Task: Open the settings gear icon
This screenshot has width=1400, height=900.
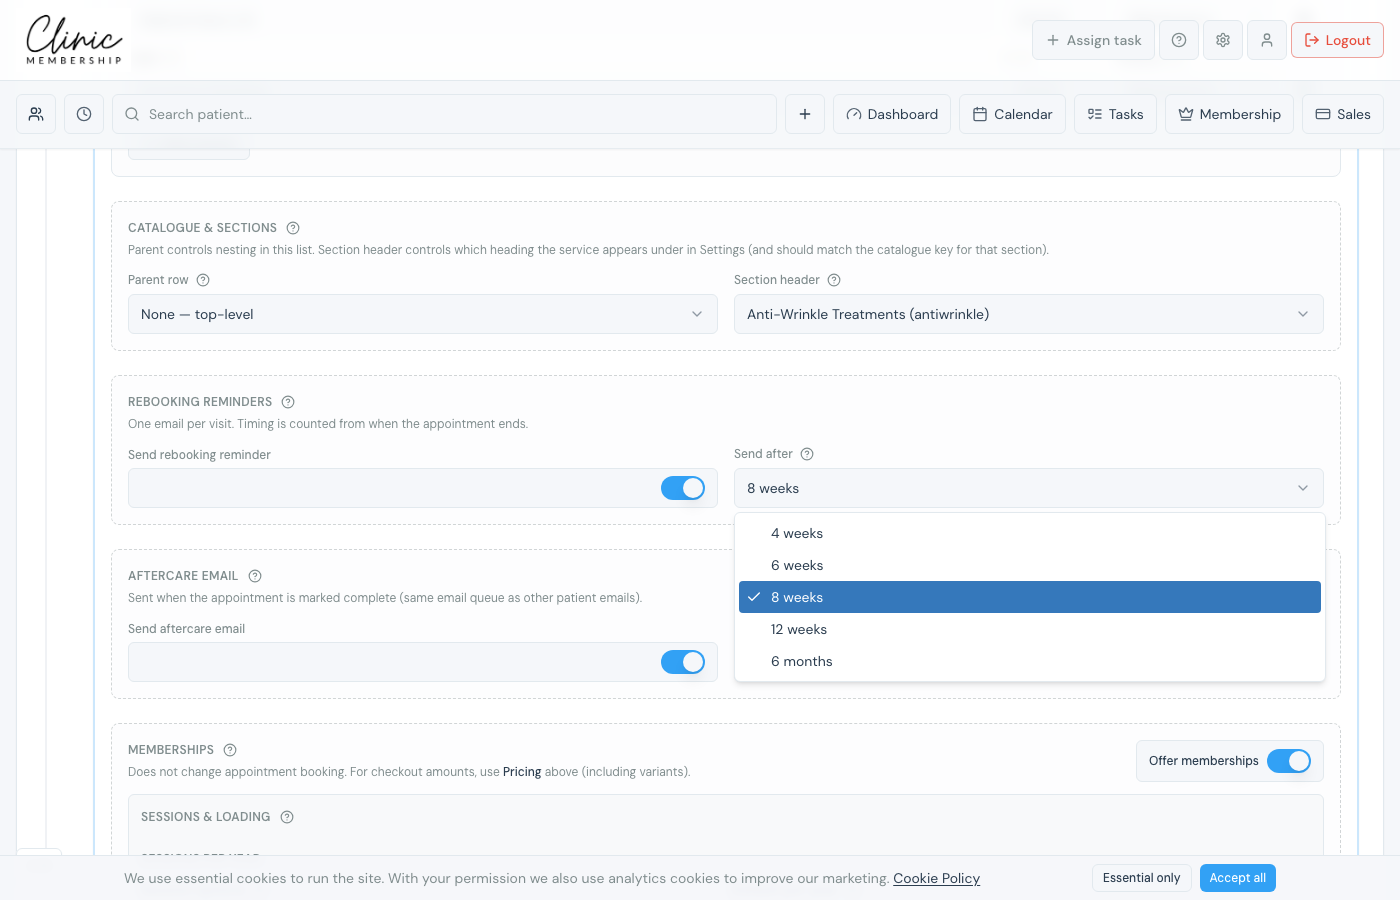Action: coord(1223,40)
